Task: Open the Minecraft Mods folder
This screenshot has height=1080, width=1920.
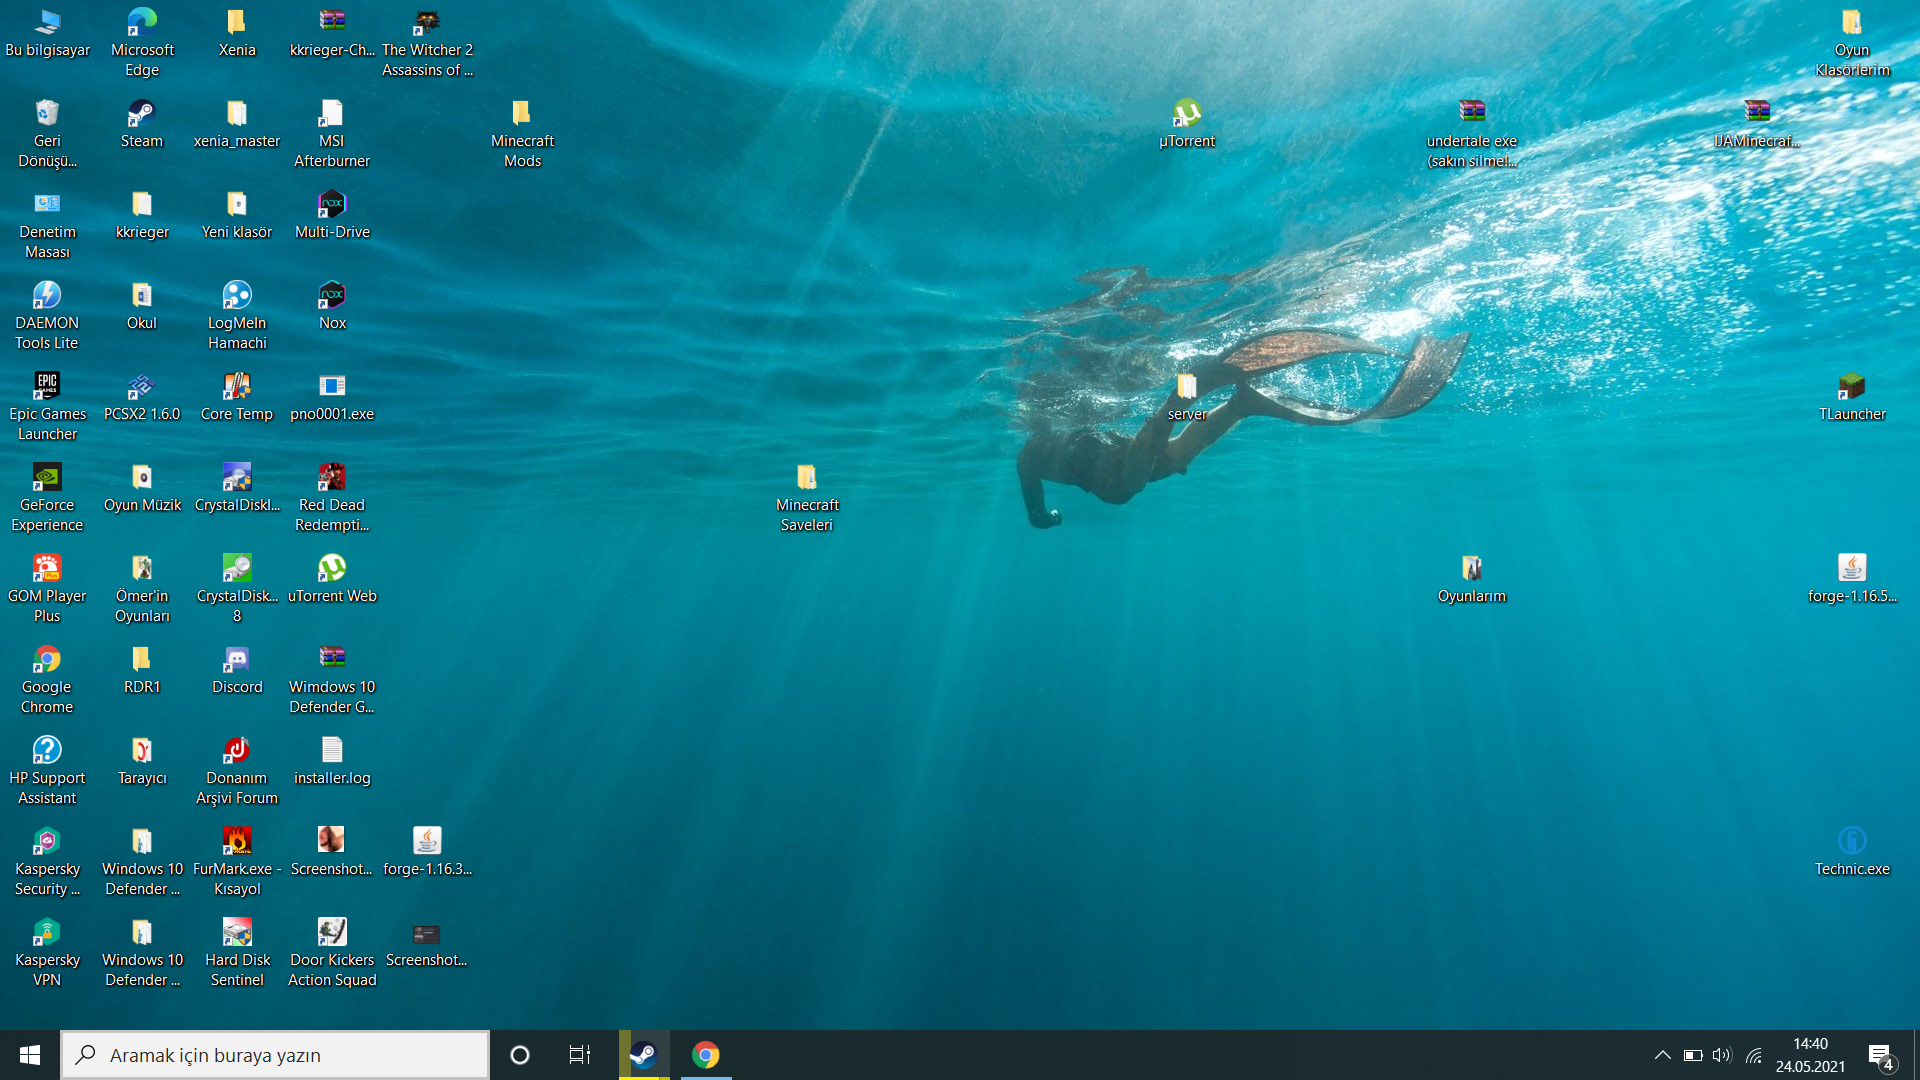Action: (522, 133)
